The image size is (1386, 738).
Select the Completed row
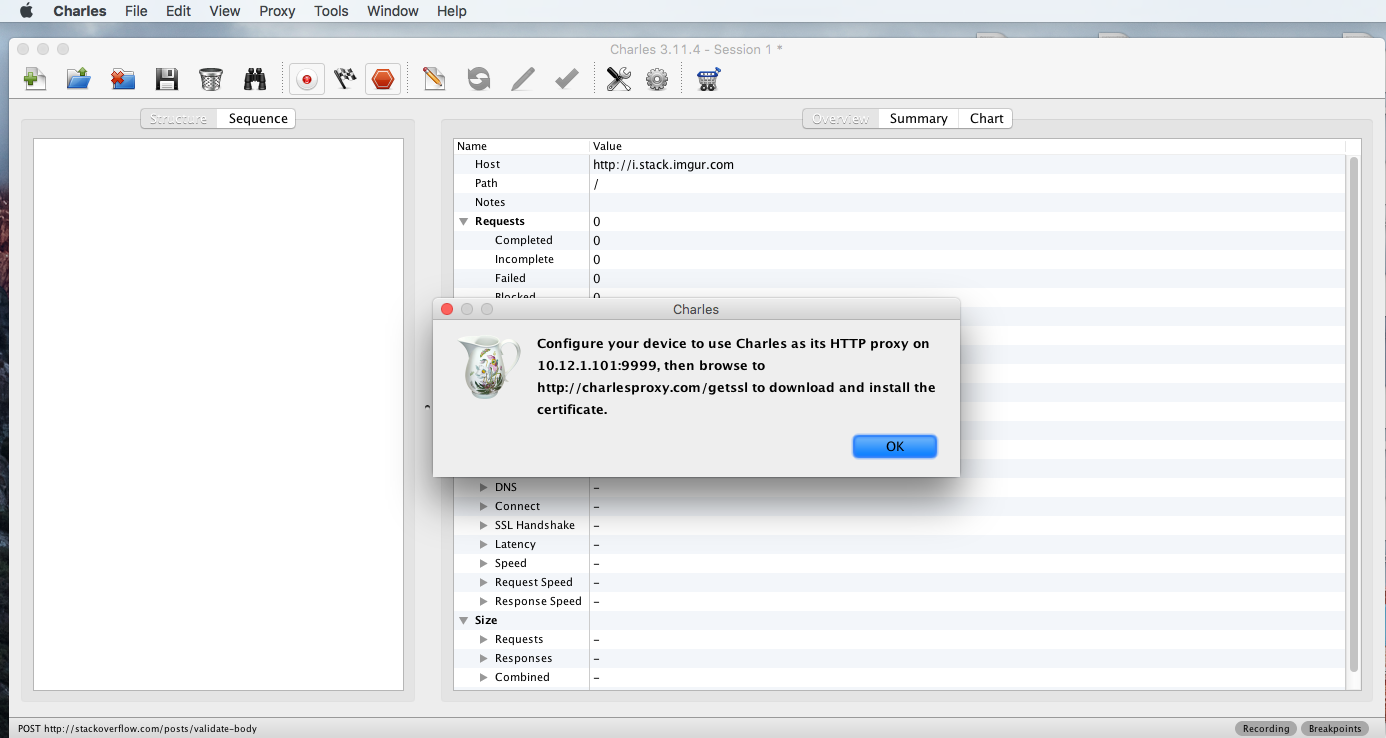(x=900, y=240)
